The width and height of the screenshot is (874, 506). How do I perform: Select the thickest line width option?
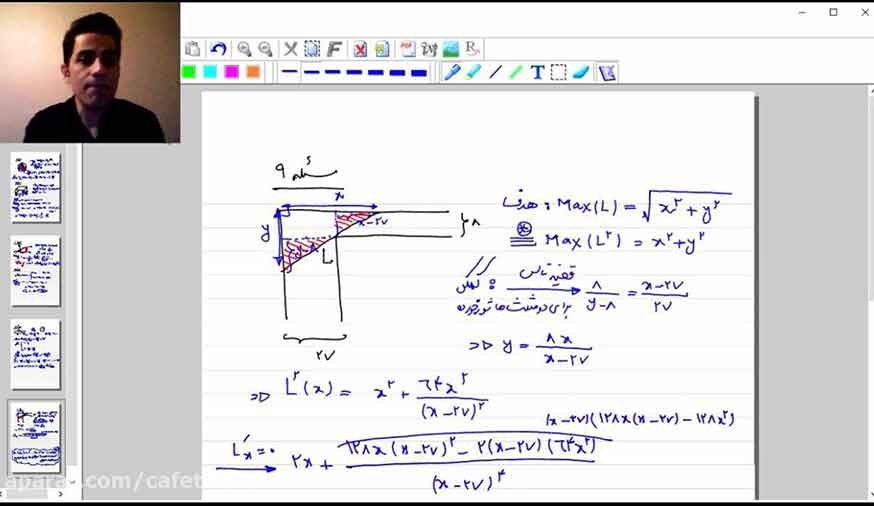tap(419, 72)
